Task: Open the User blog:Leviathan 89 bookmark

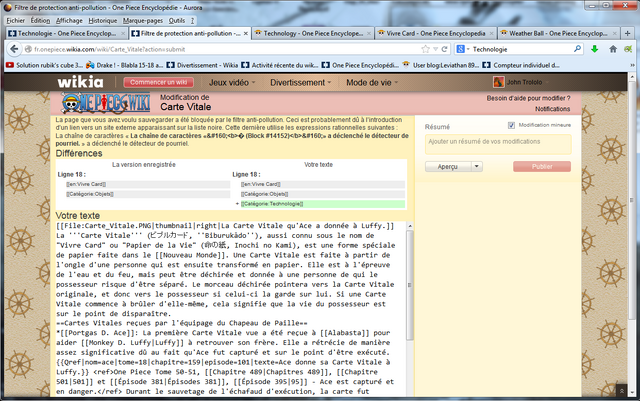Action: pos(441,65)
